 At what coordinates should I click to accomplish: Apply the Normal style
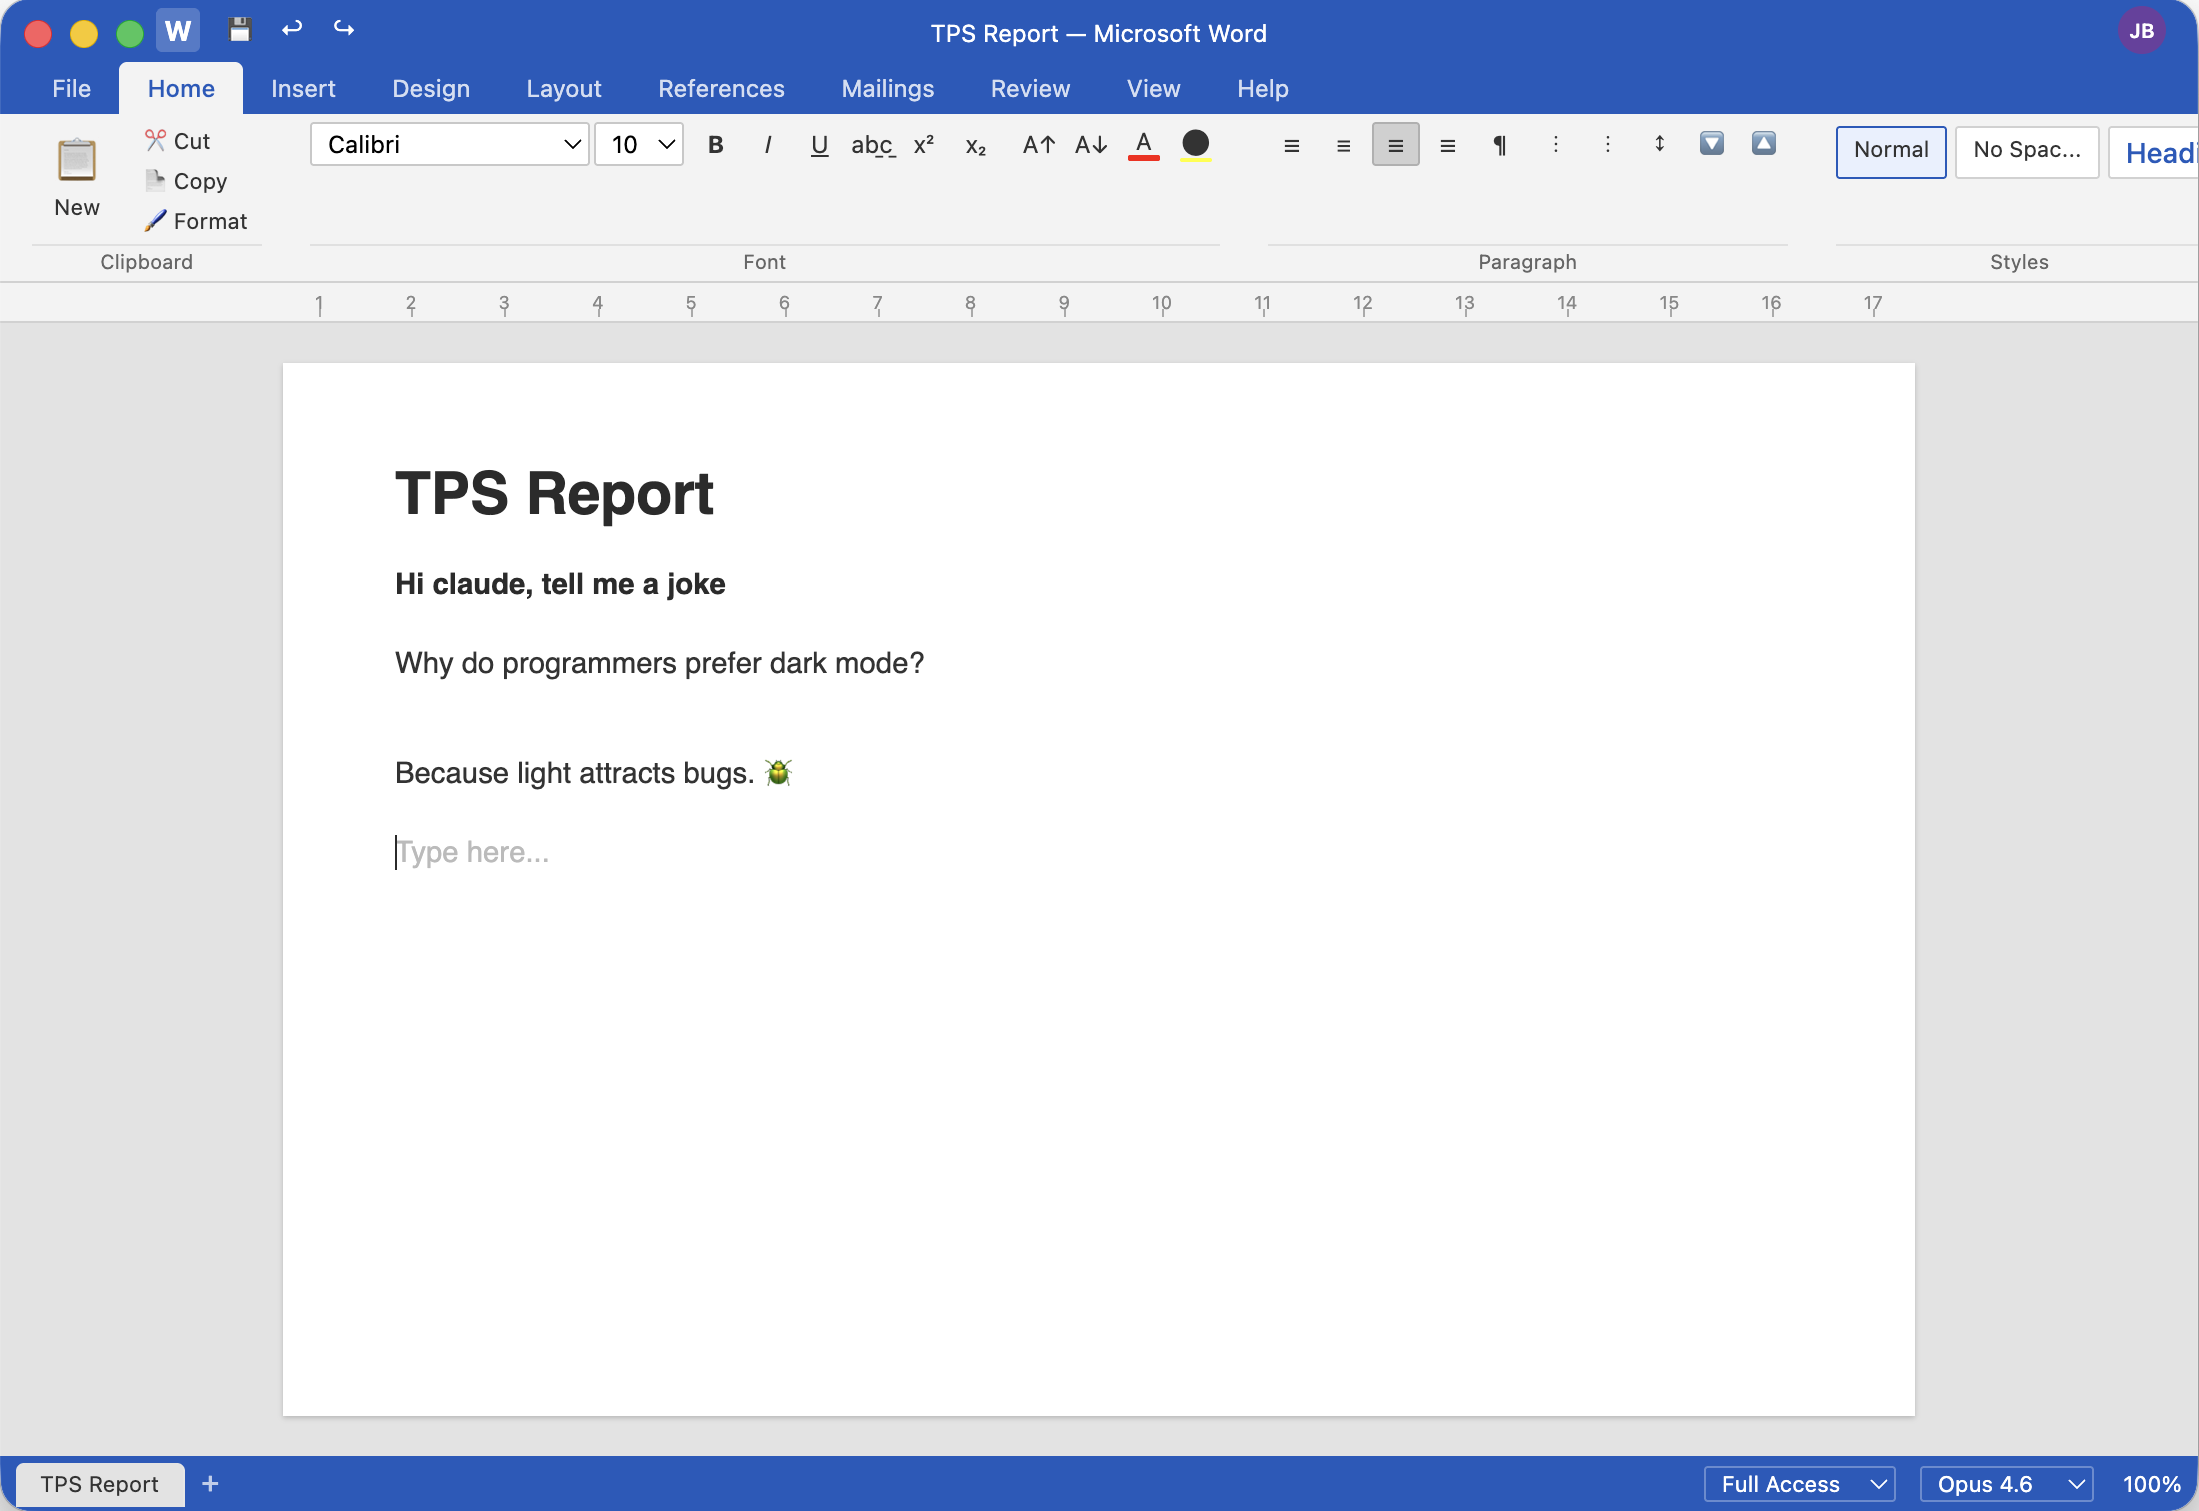(x=1889, y=151)
